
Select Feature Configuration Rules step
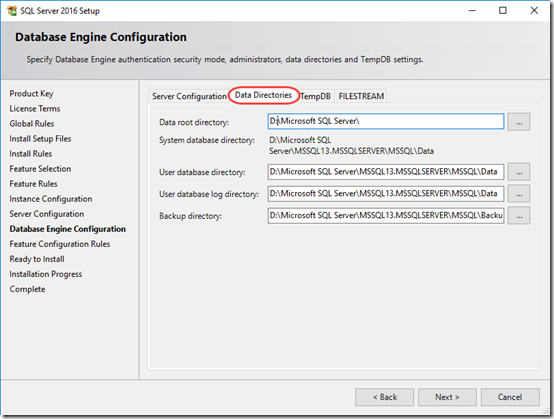click(x=60, y=244)
